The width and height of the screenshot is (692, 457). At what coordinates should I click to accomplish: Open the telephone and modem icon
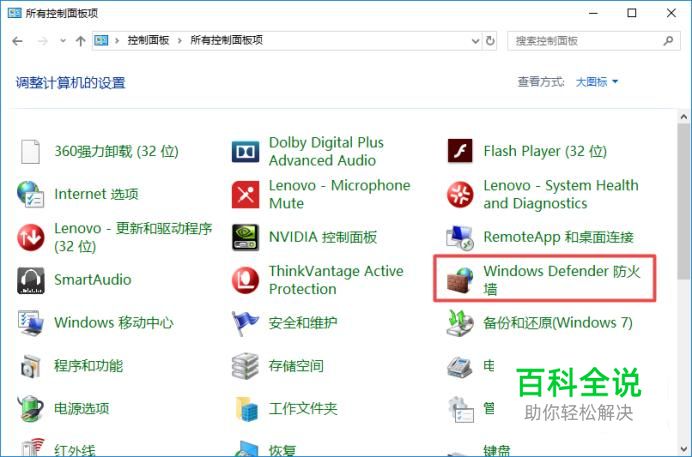click(460, 367)
